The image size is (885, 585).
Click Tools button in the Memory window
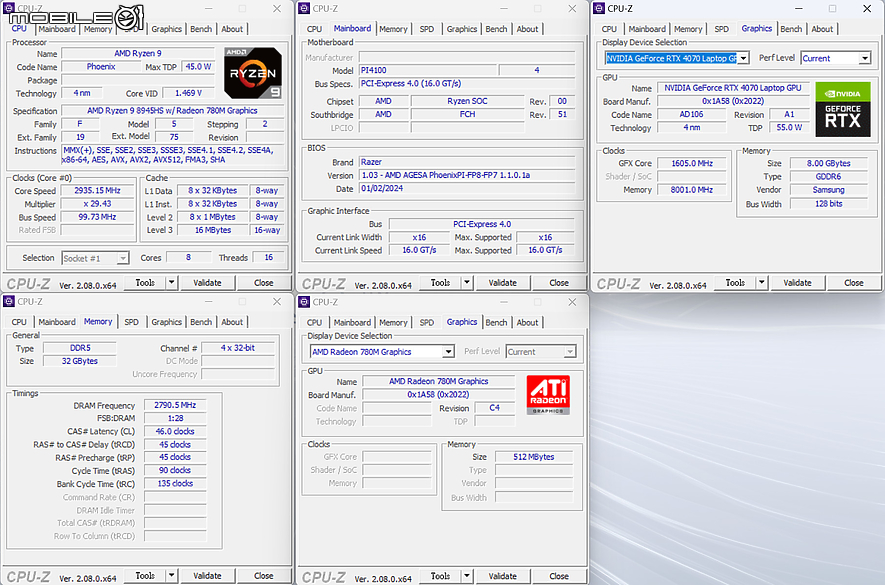tap(144, 575)
